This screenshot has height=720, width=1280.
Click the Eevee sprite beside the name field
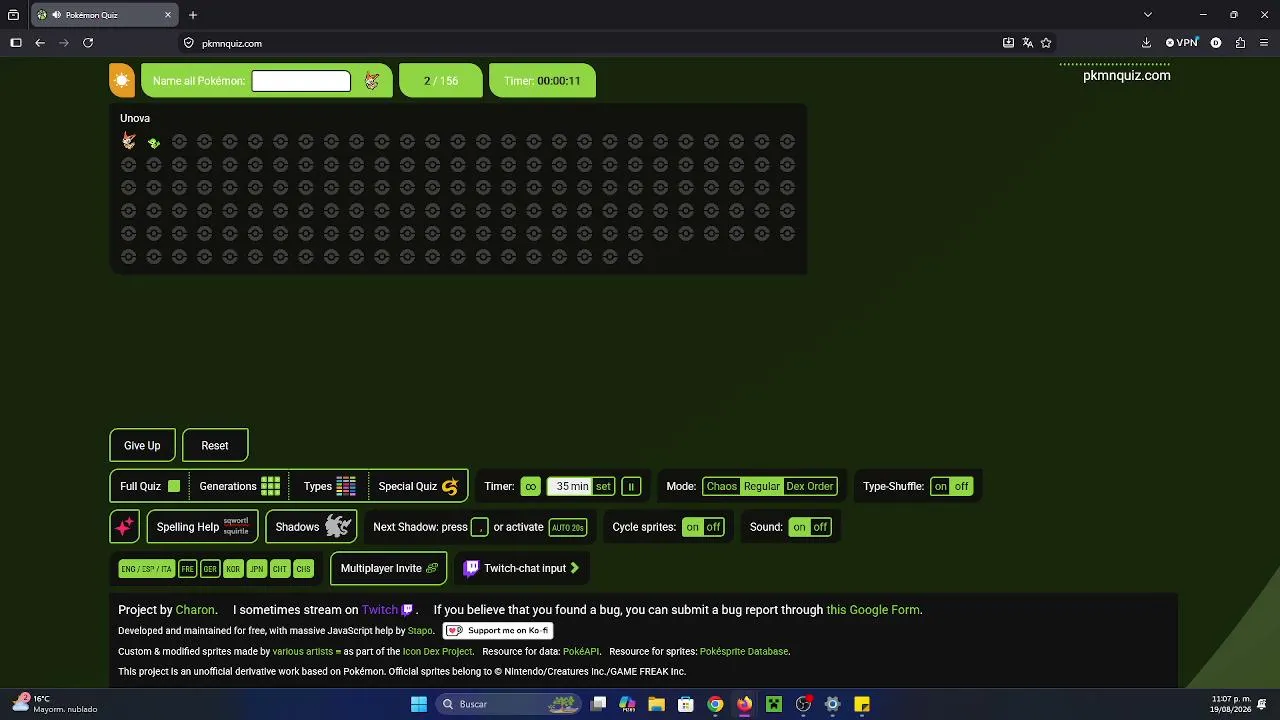(372, 81)
